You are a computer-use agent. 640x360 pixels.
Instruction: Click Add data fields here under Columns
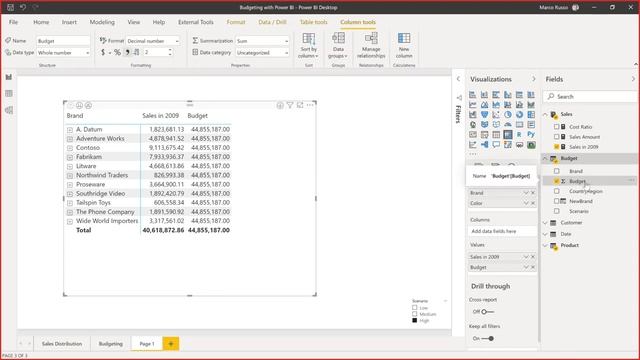pos(502,231)
